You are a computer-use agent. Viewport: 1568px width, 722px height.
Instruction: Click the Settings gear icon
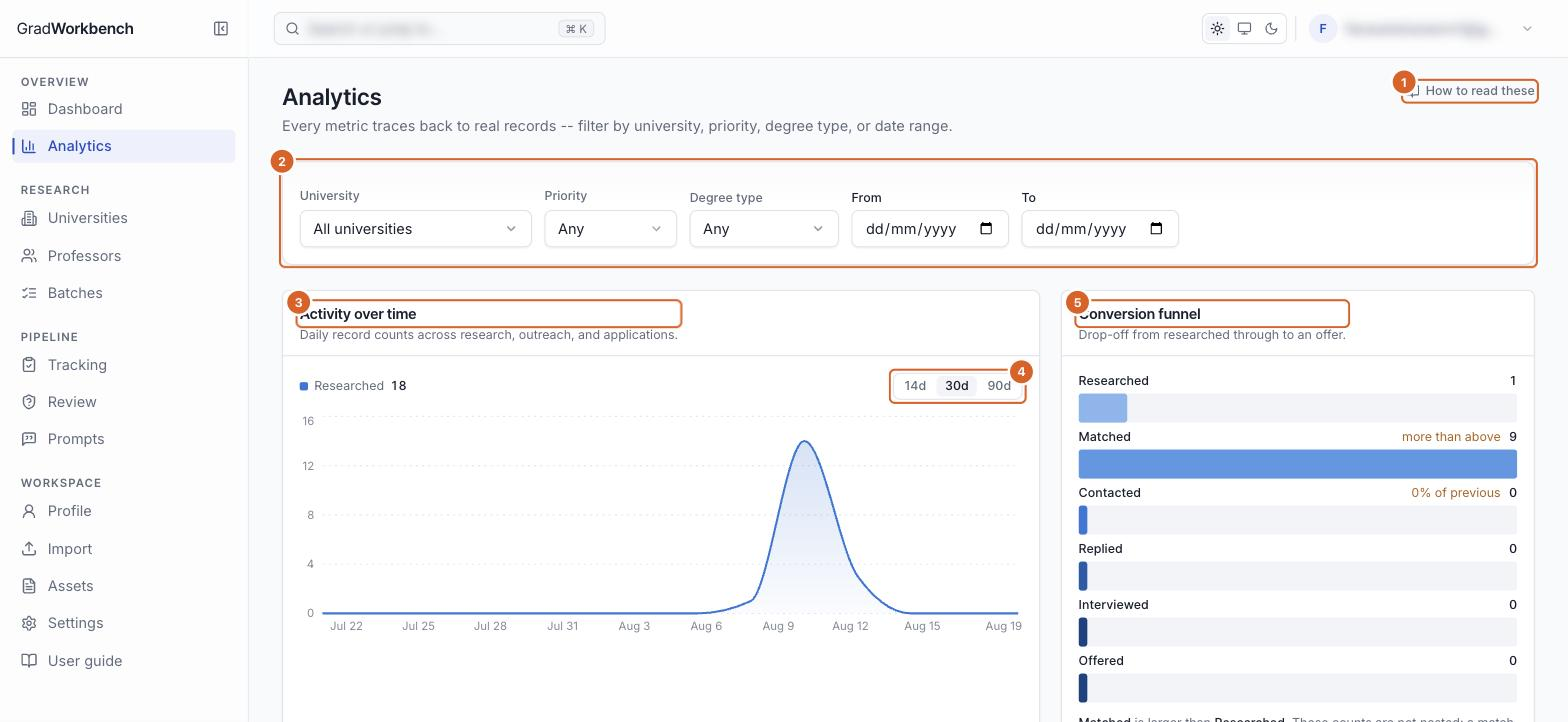coord(29,623)
